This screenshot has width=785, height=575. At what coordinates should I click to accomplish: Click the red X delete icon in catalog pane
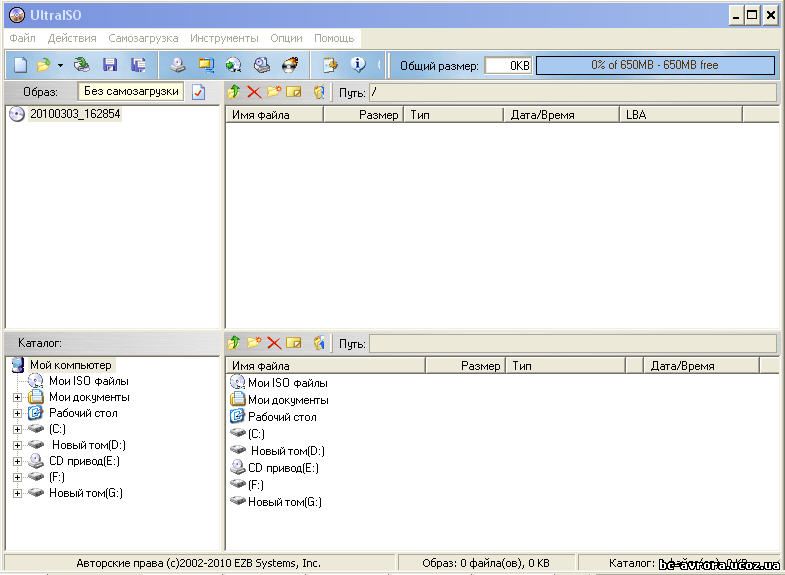(x=274, y=343)
